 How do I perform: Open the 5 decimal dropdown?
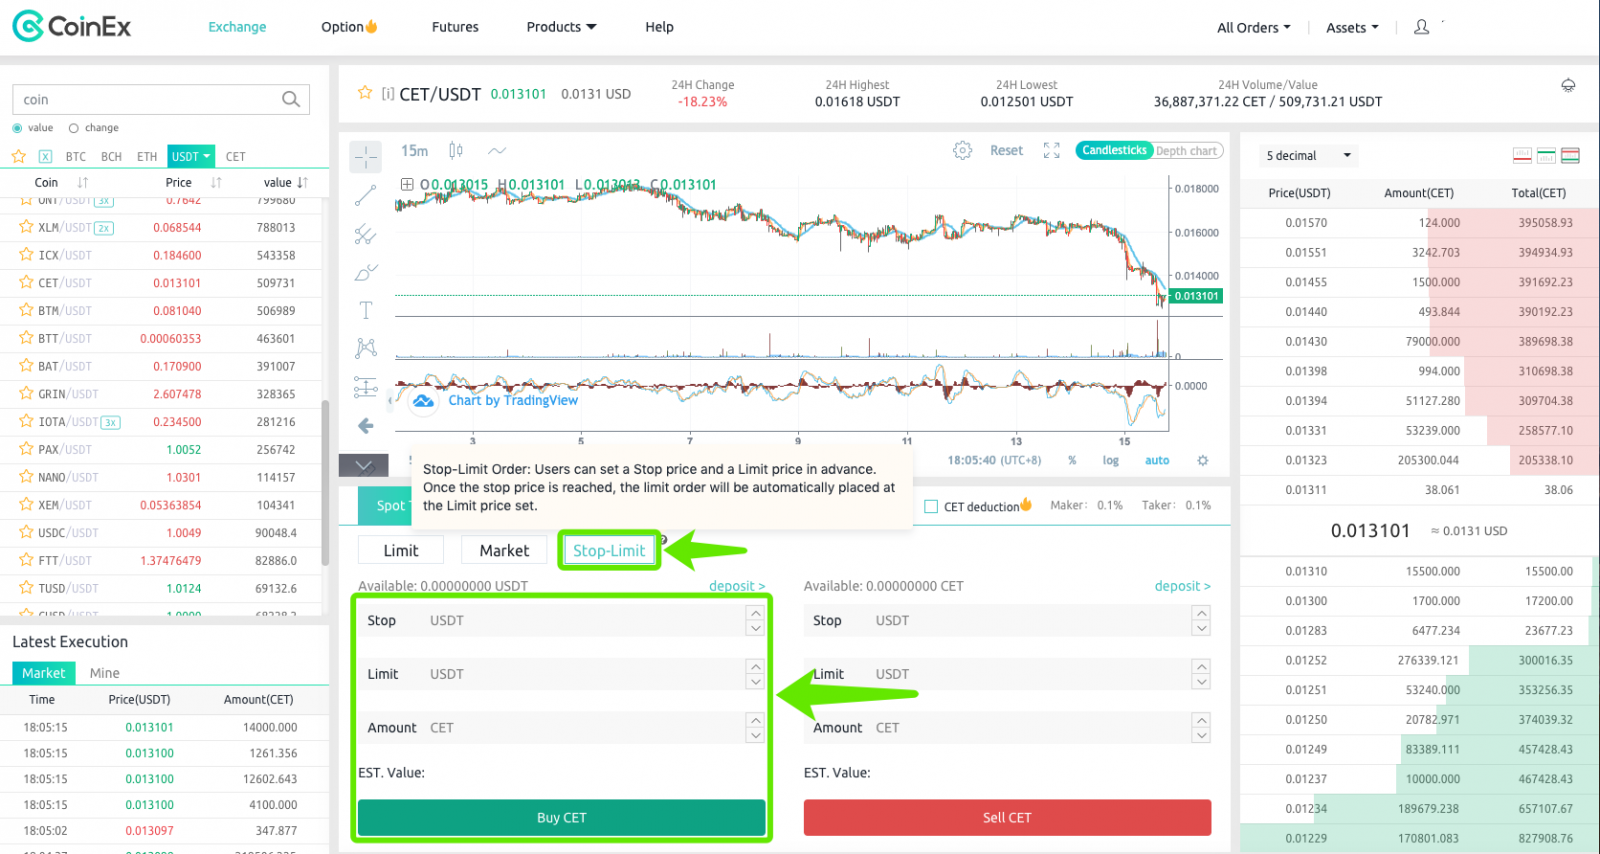(1308, 155)
